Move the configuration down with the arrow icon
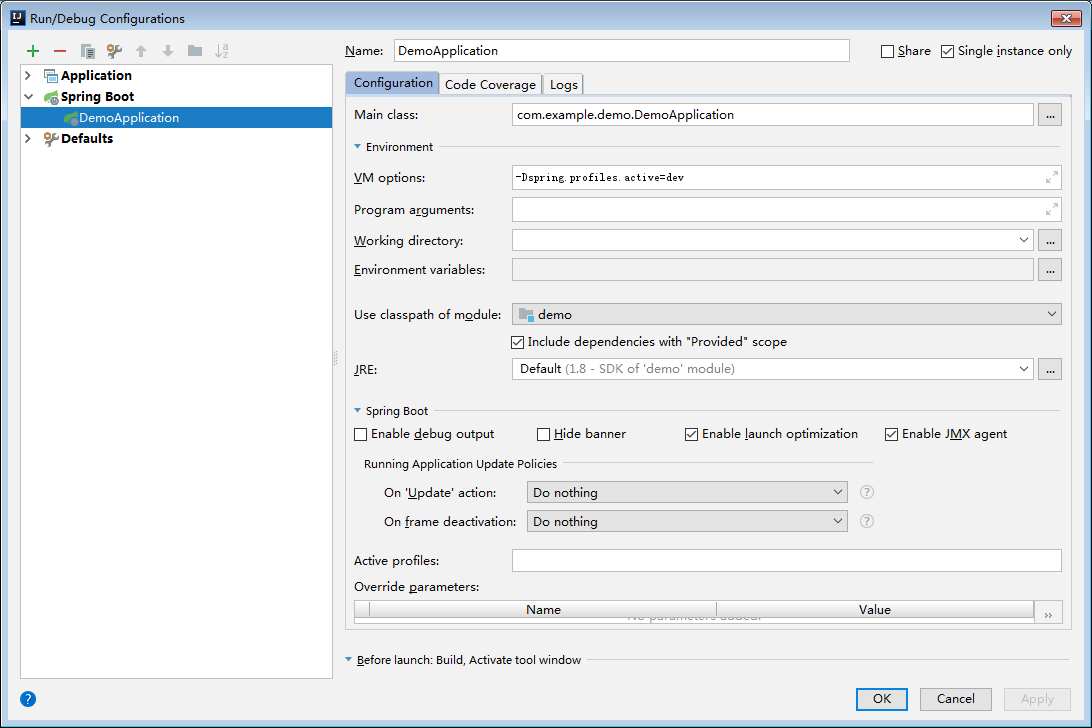The width and height of the screenshot is (1092, 728). (168, 51)
